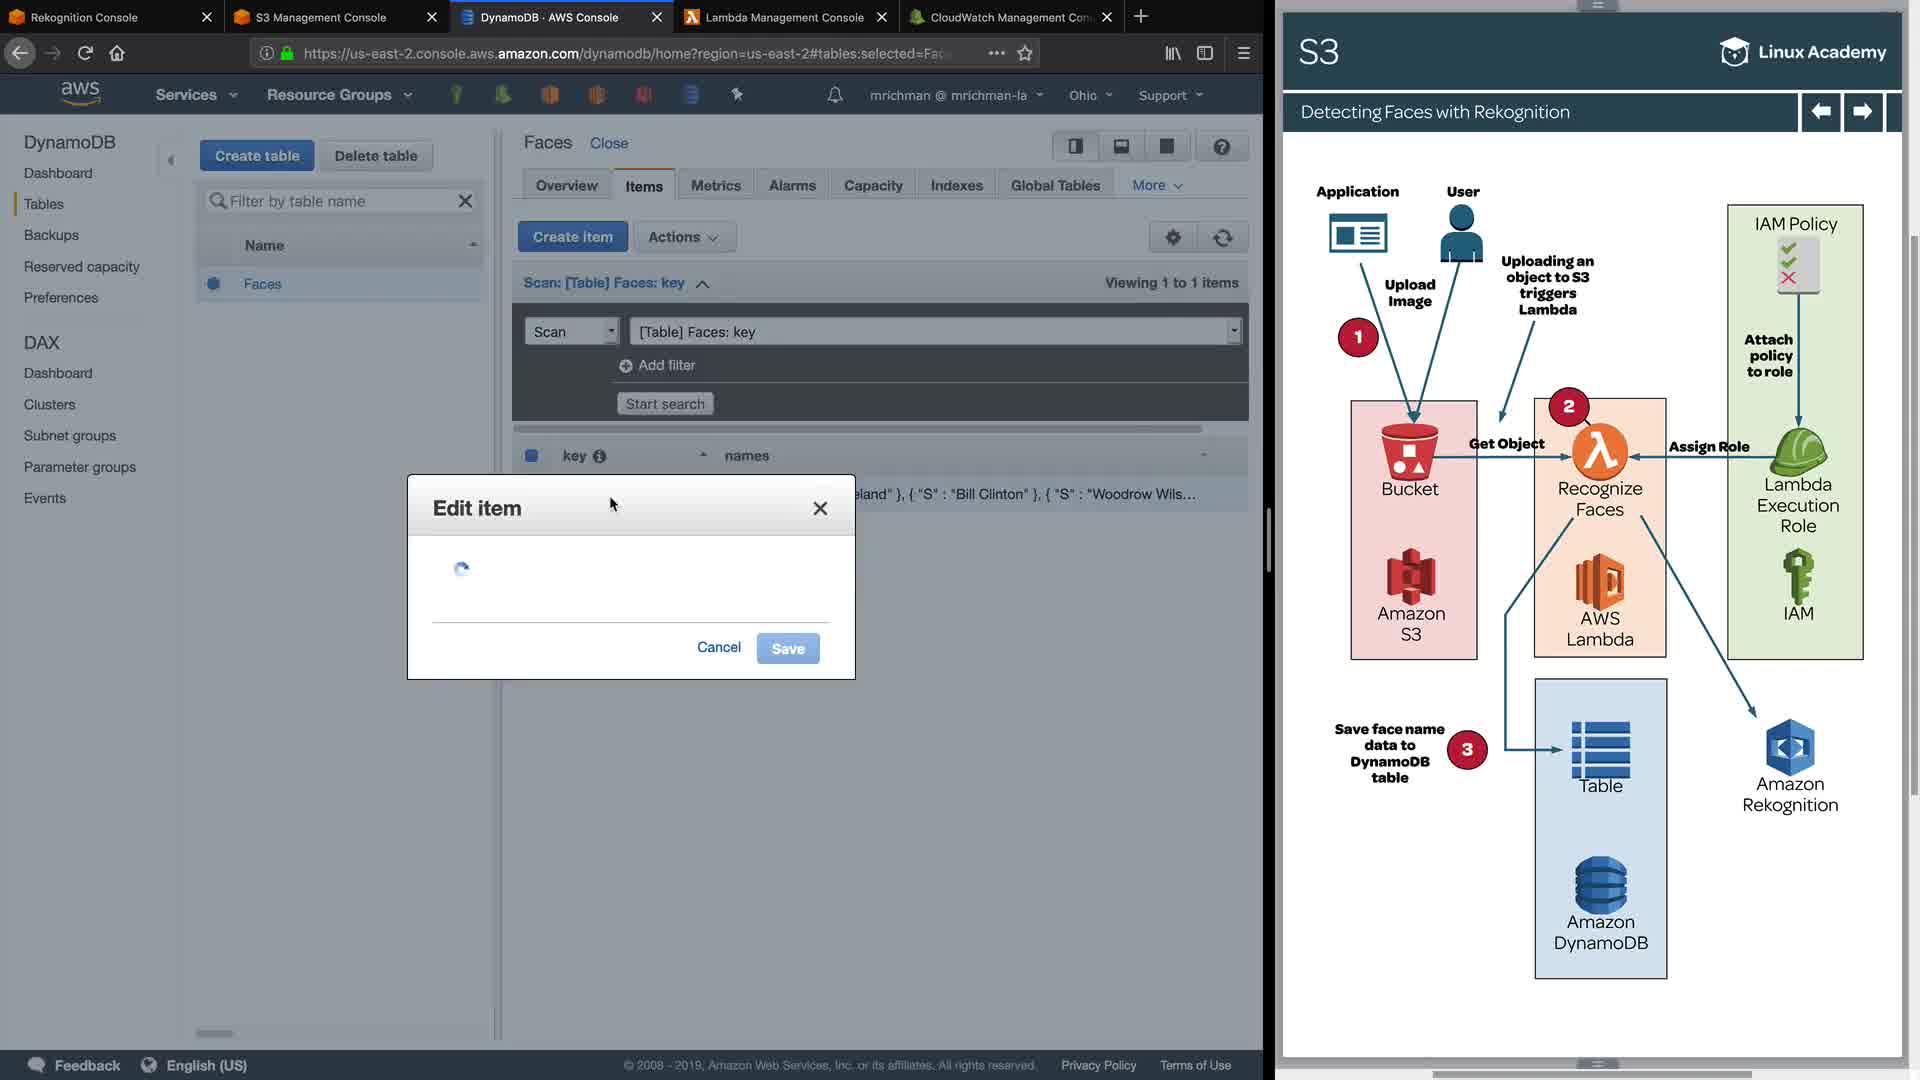
Task: Go to previous slide arrow
Action: [x=1820, y=112]
